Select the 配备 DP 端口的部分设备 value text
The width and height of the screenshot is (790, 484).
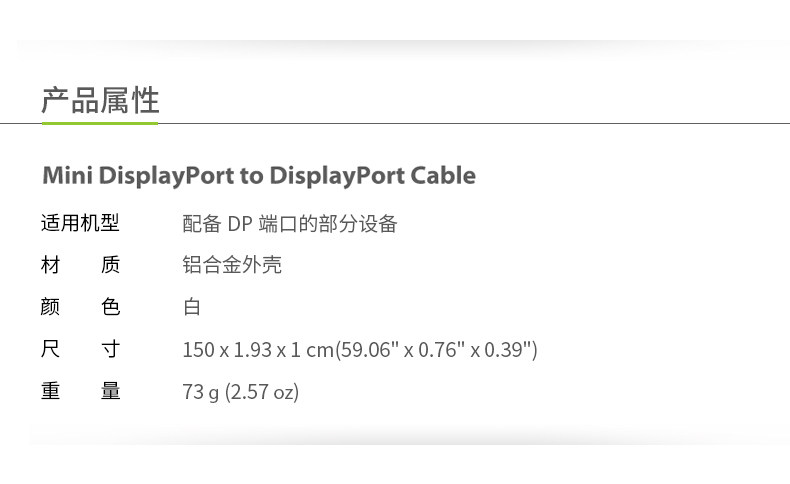pyautogui.click(x=290, y=224)
